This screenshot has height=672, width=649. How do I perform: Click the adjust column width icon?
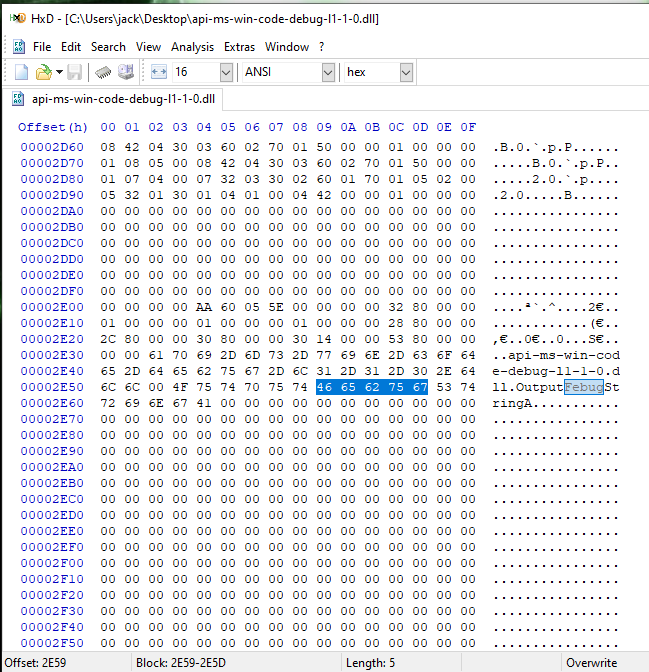coord(159,72)
